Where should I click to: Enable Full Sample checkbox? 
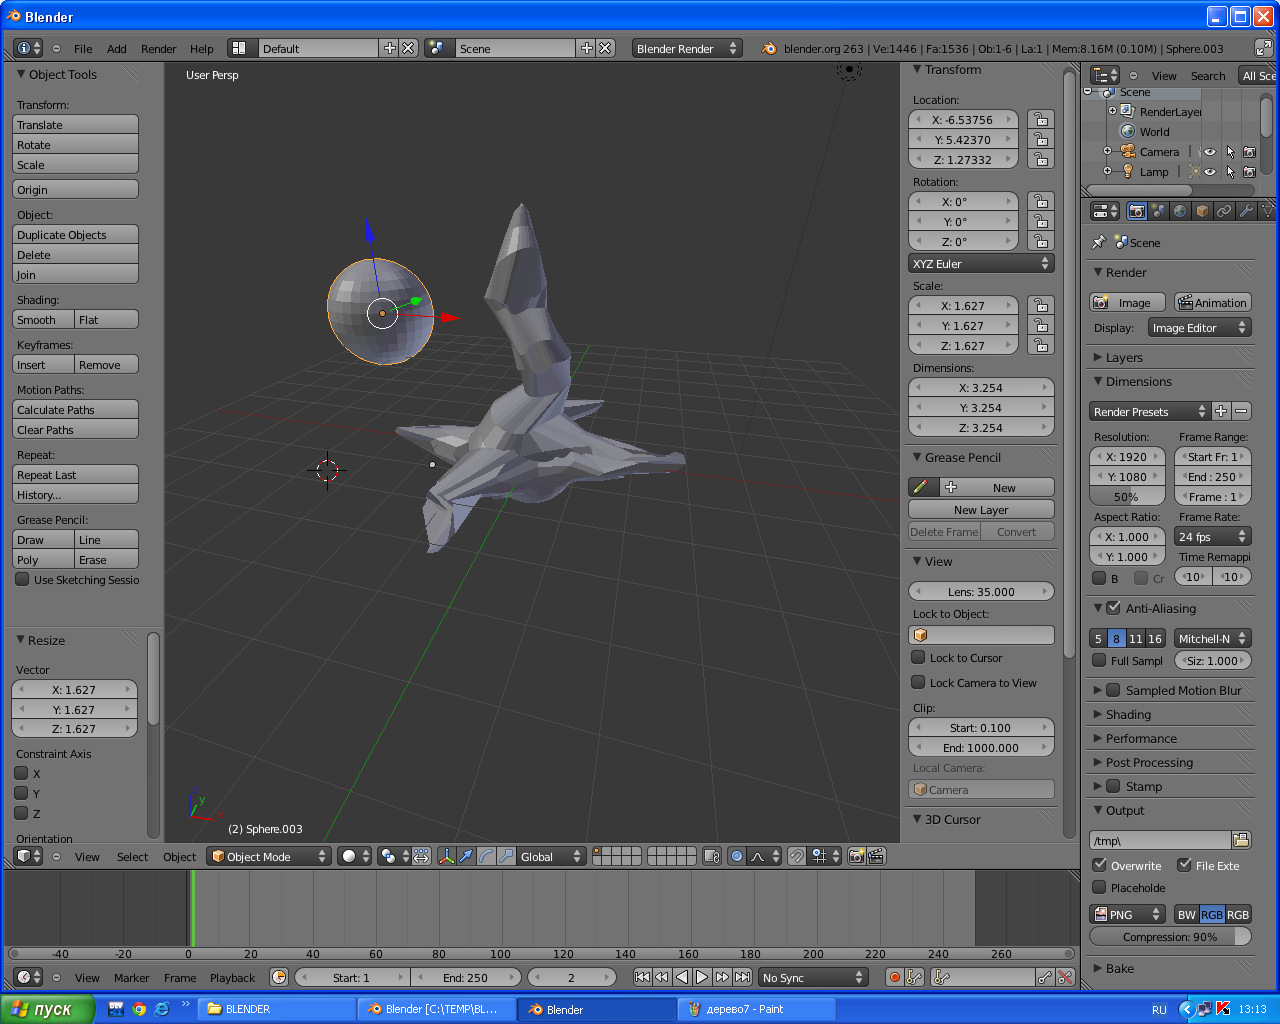(1099, 660)
